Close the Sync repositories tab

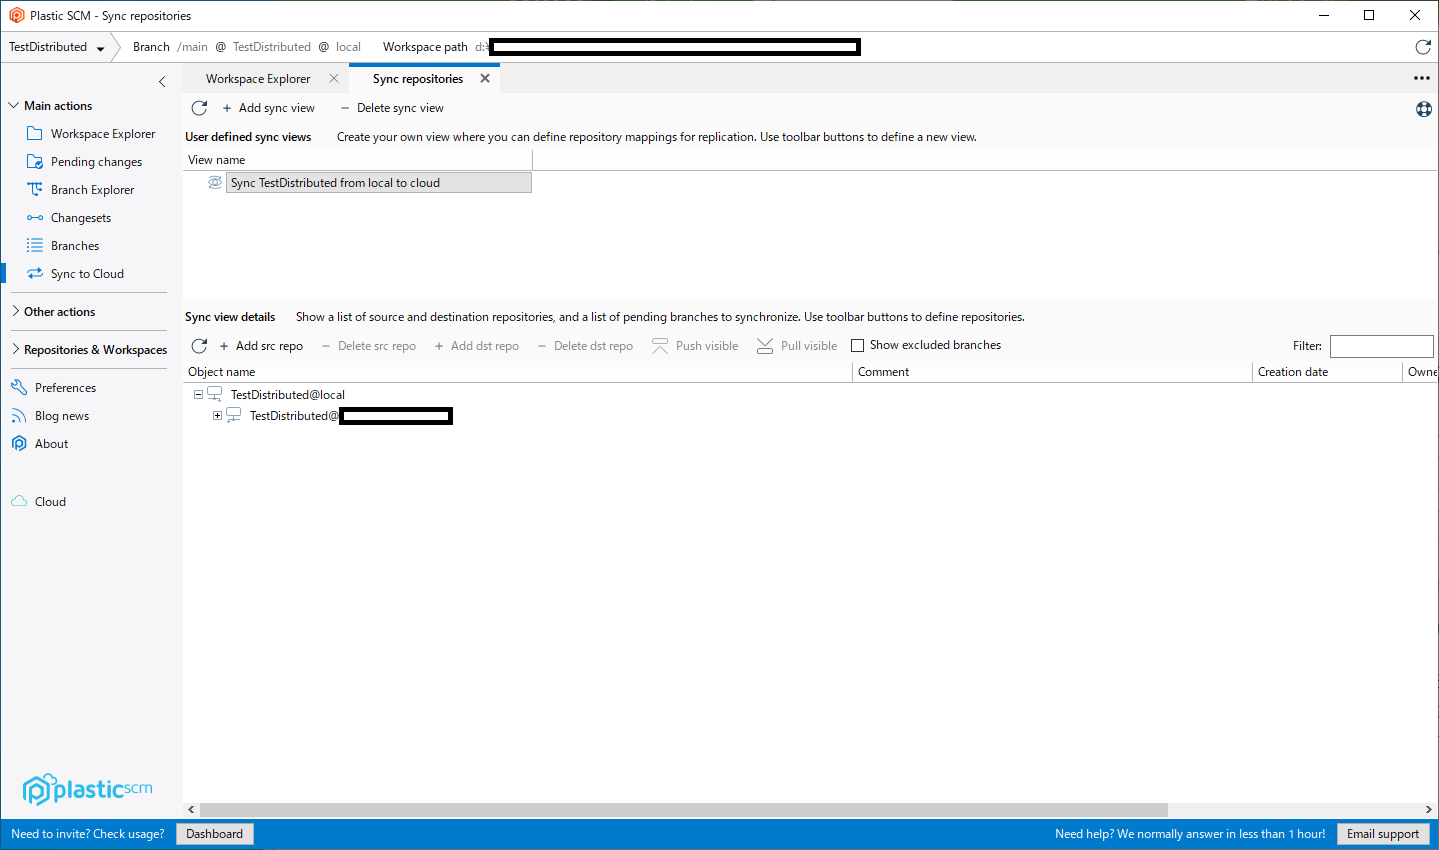click(x=485, y=78)
